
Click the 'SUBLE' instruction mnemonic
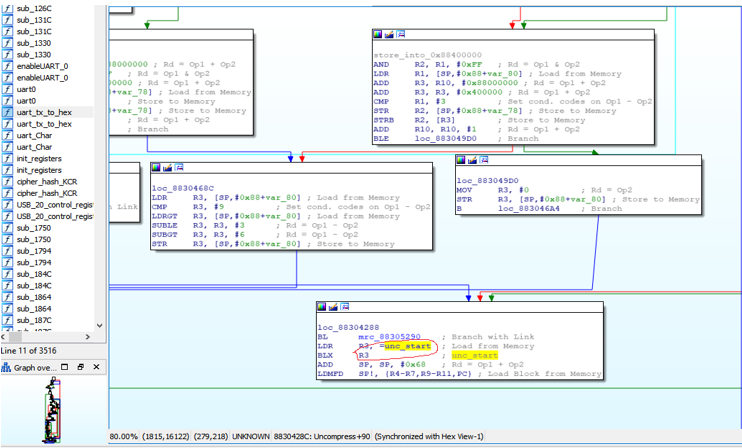(165, 226)
